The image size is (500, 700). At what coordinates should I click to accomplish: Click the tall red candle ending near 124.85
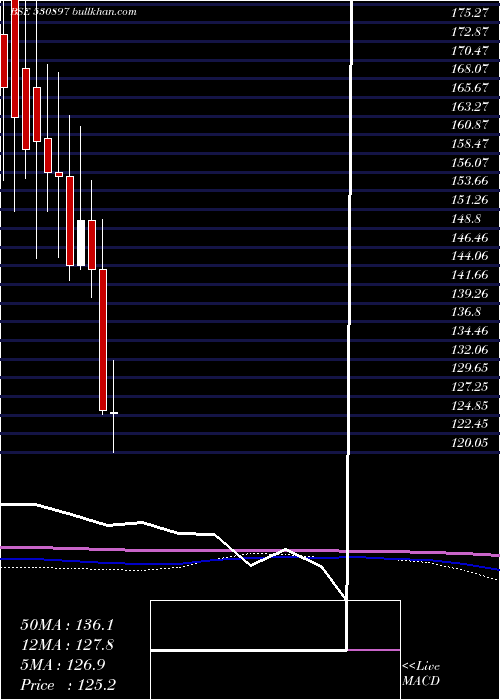point(103,340)
